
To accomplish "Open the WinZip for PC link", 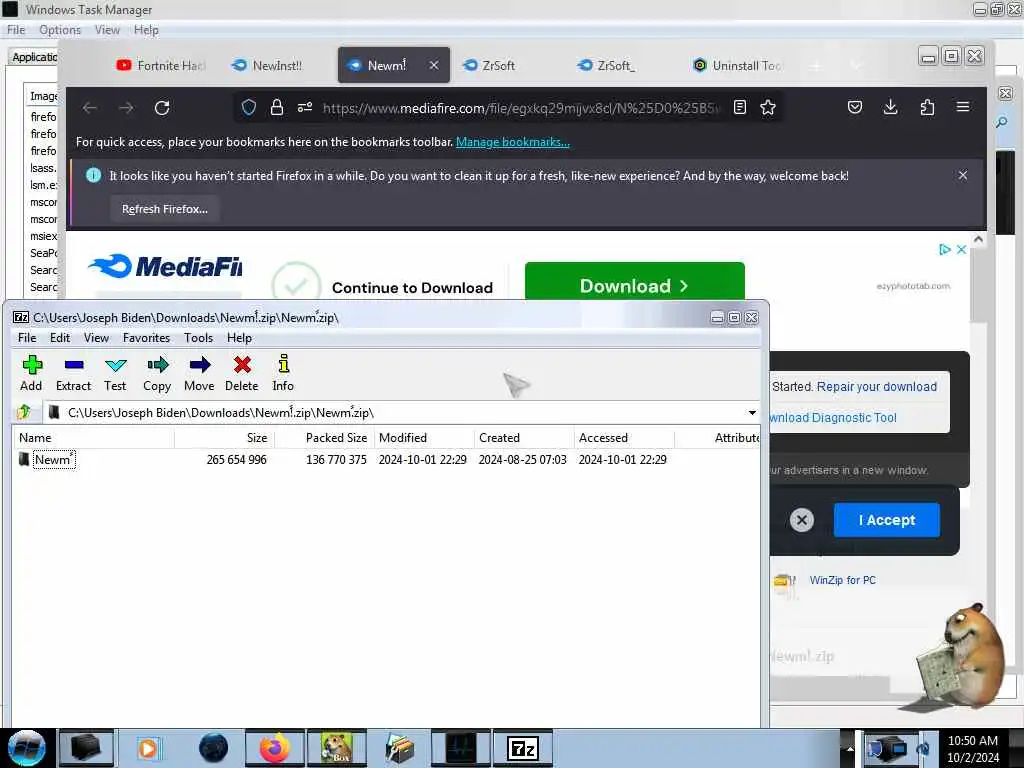I will pos(842,580).
